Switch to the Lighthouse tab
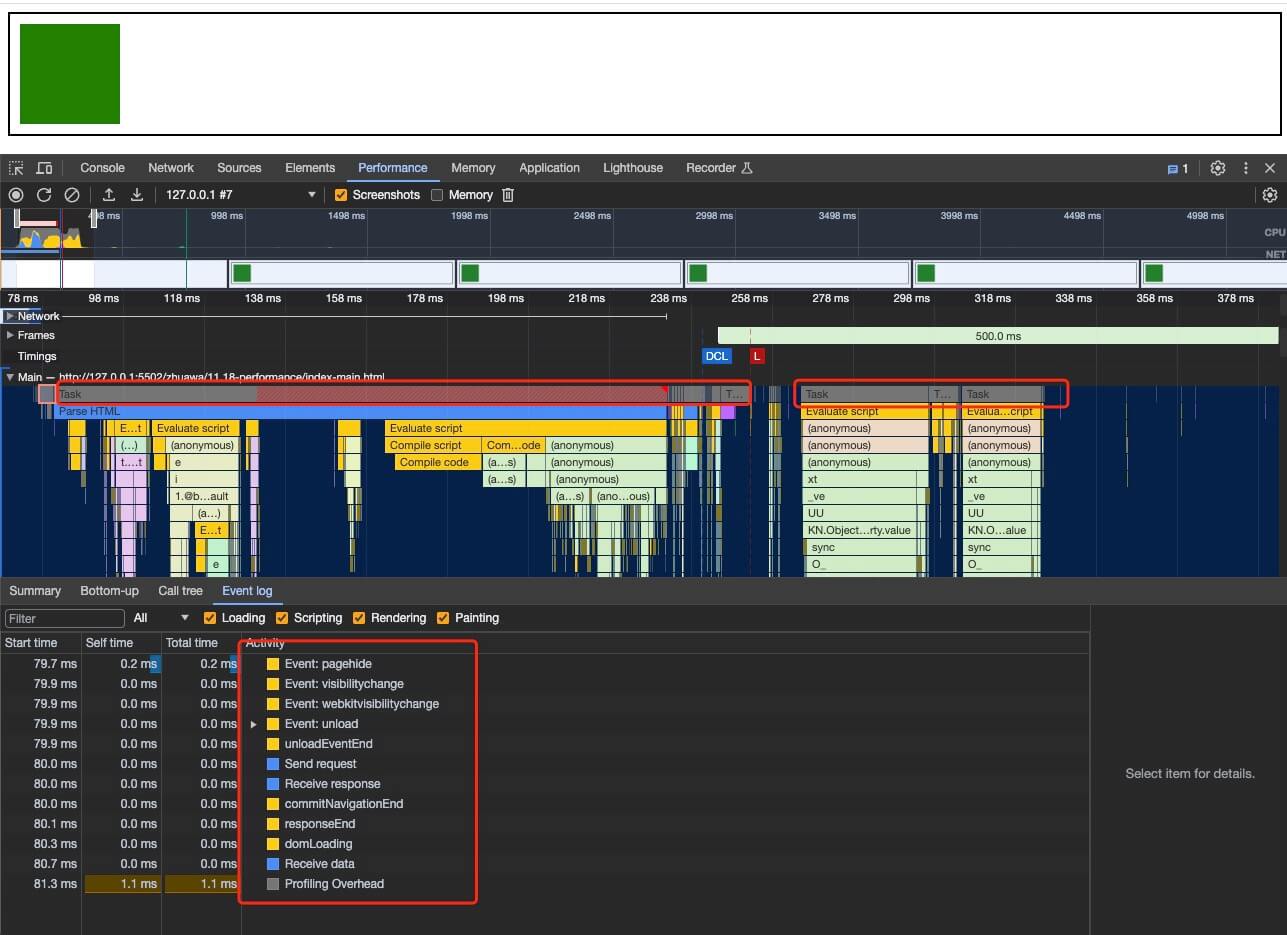 click(x=632, y=168)
